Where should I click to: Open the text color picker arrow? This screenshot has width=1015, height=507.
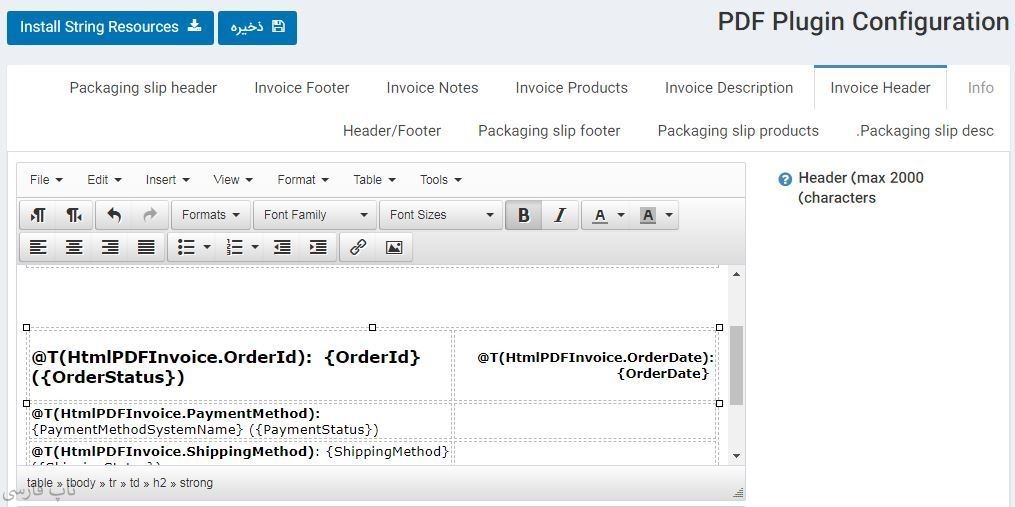(x=621, y=215)
